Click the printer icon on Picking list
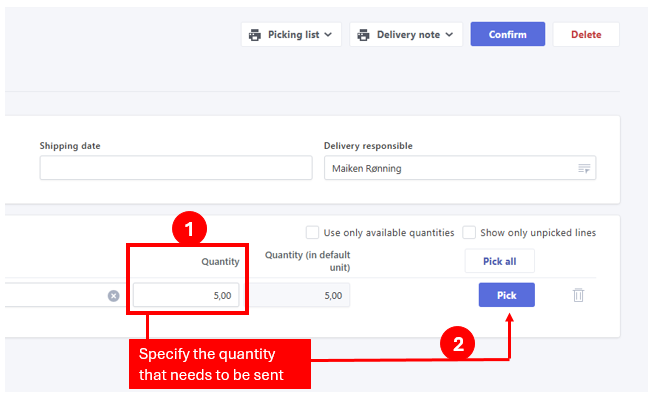 (254, 35)
